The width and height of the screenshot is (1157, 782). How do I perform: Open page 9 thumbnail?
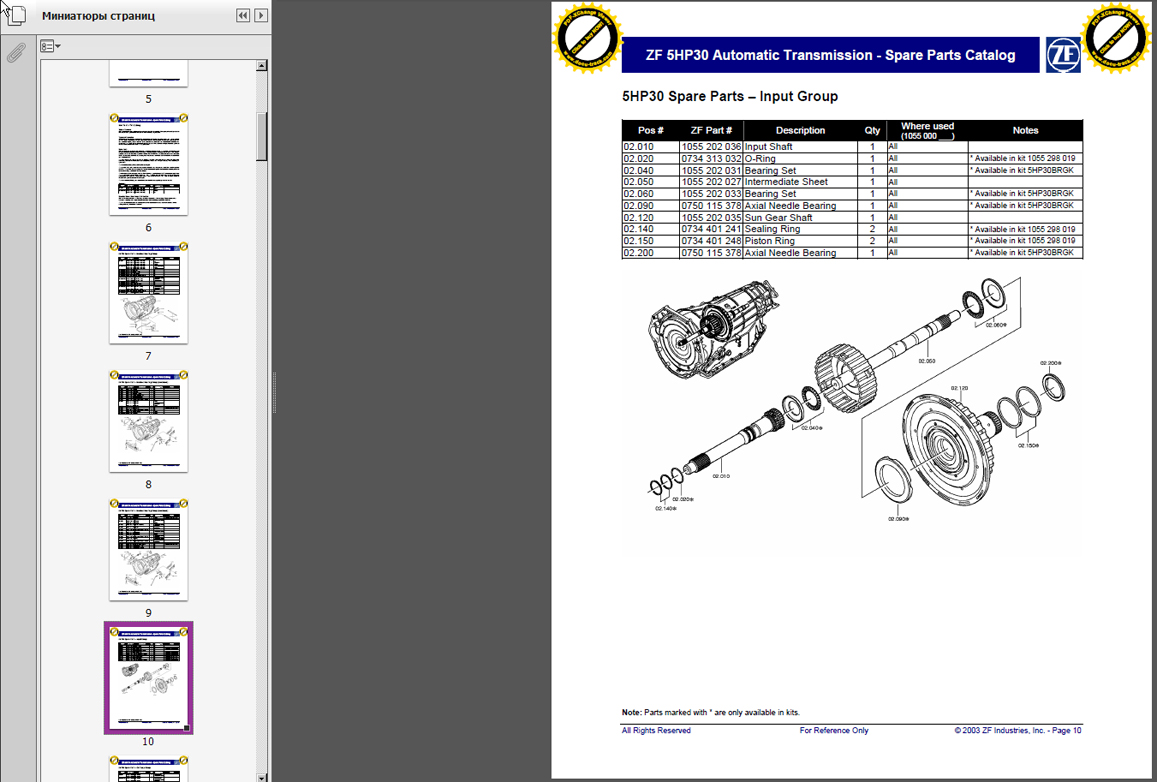pos(148,551)
